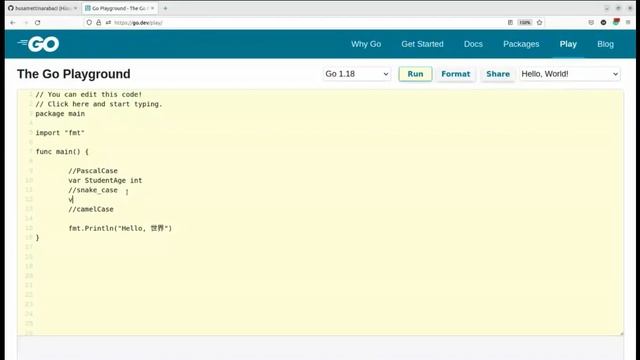Image resolution: width=640 pixels, height=360 pixels.
Task: Click the '//PascalCase' comment line
Action: (93, 171)
